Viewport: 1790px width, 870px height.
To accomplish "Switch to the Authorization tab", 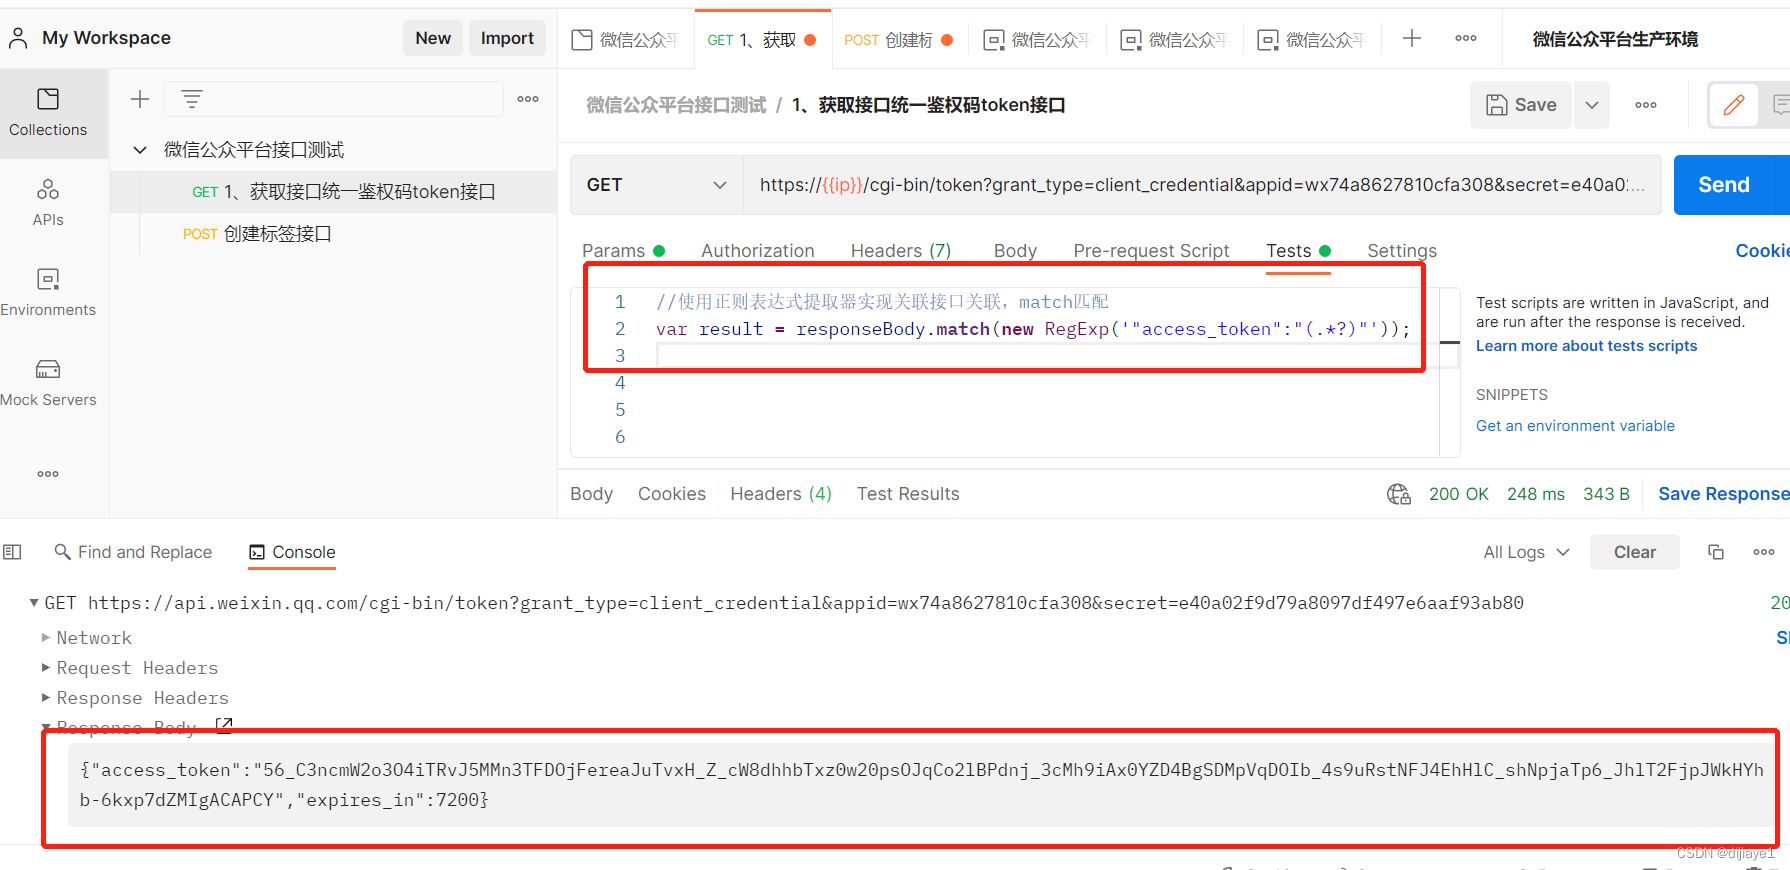I will click(758, 251).
